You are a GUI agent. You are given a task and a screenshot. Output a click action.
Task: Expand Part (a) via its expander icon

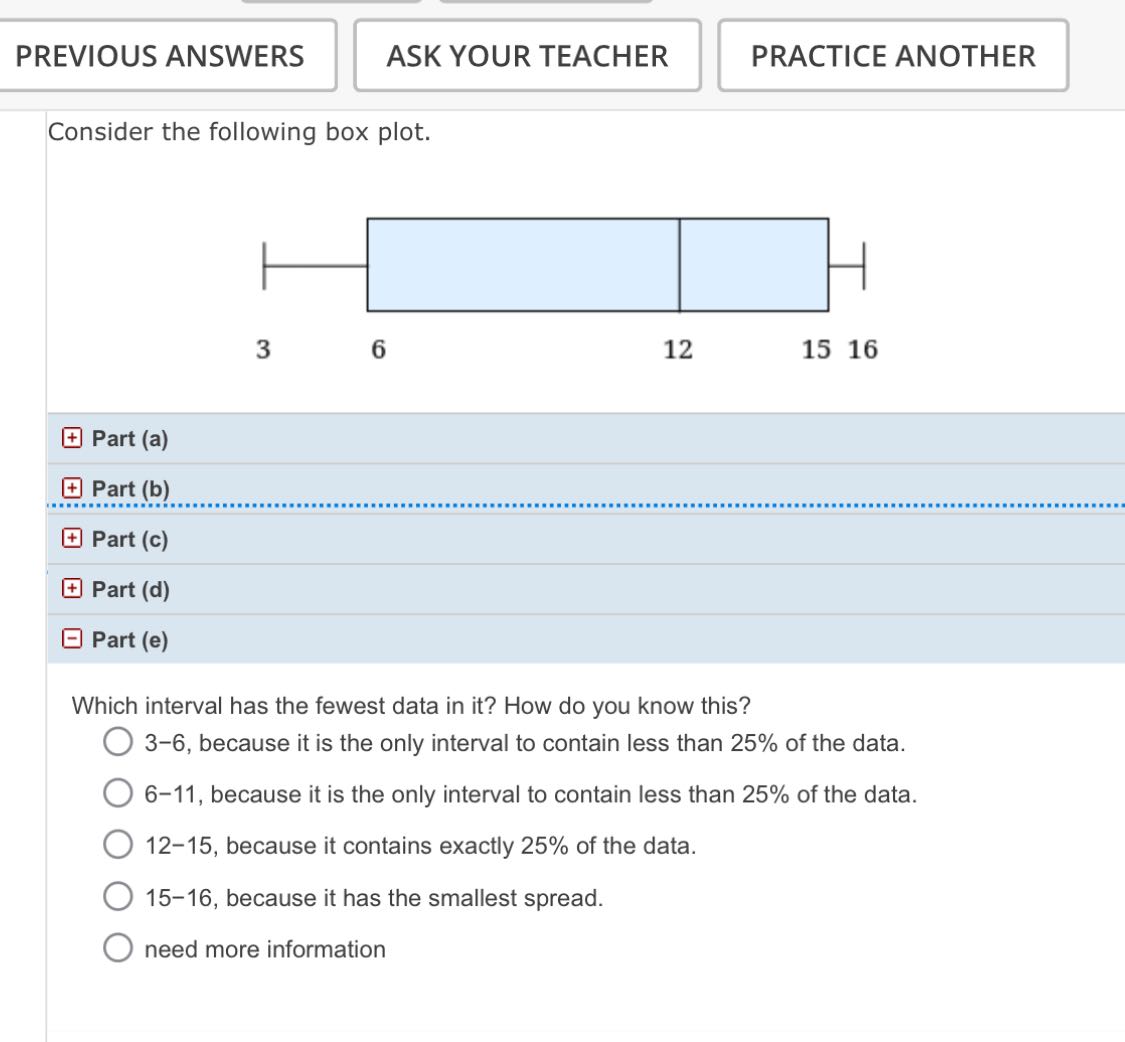point(69,438)
